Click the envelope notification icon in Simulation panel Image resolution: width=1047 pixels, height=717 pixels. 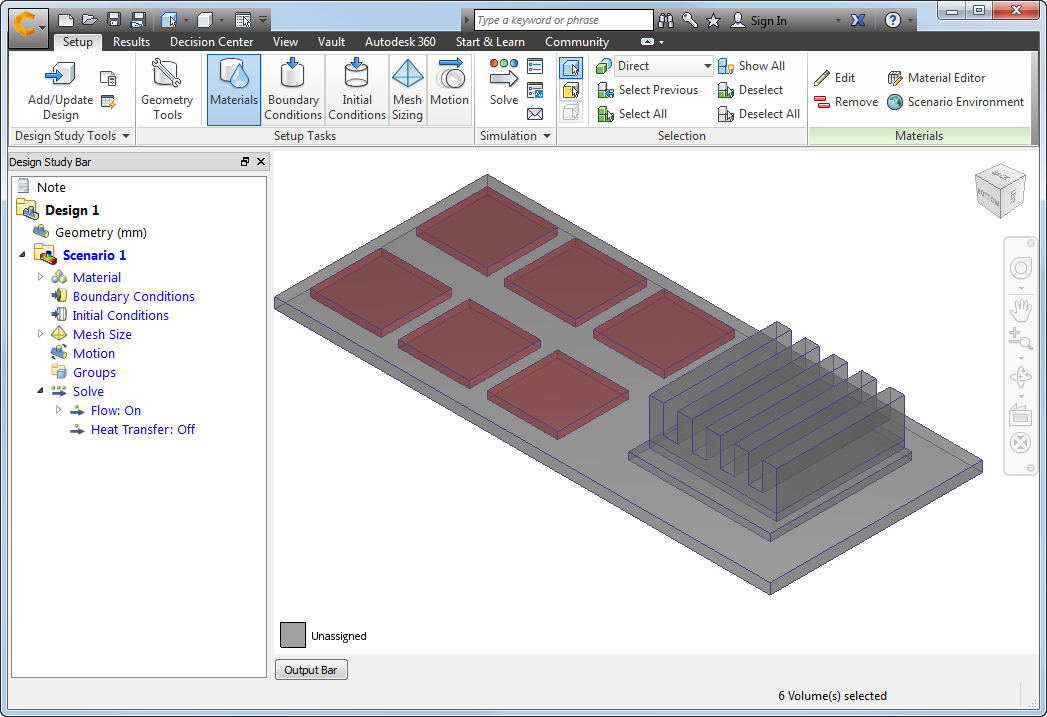pyautogui.click(x=535, y=114)
